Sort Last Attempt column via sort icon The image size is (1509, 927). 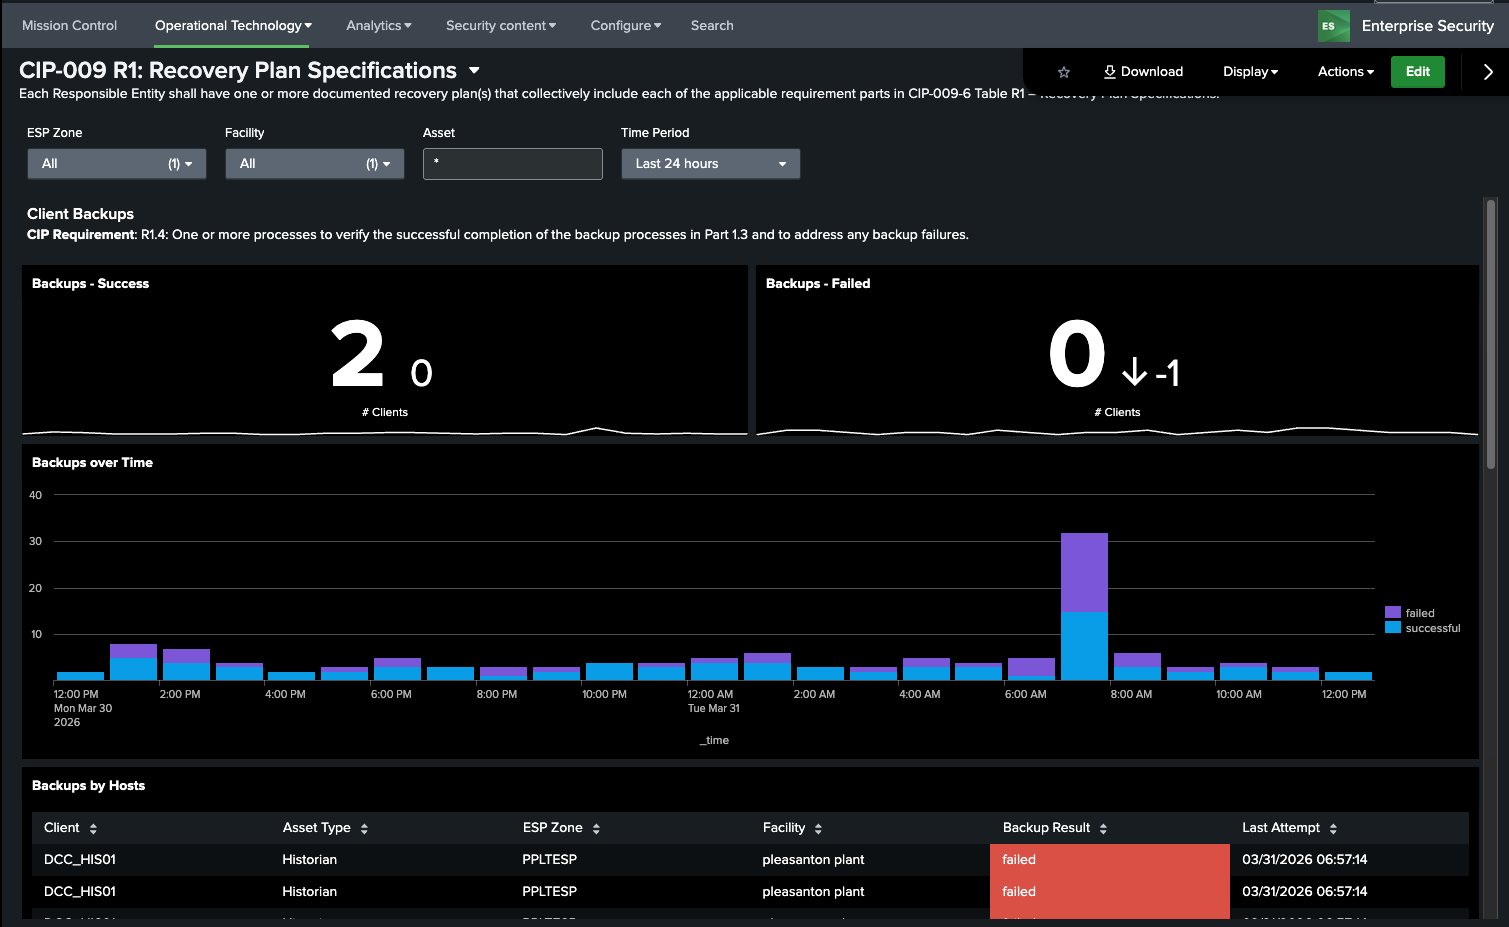1333,829
